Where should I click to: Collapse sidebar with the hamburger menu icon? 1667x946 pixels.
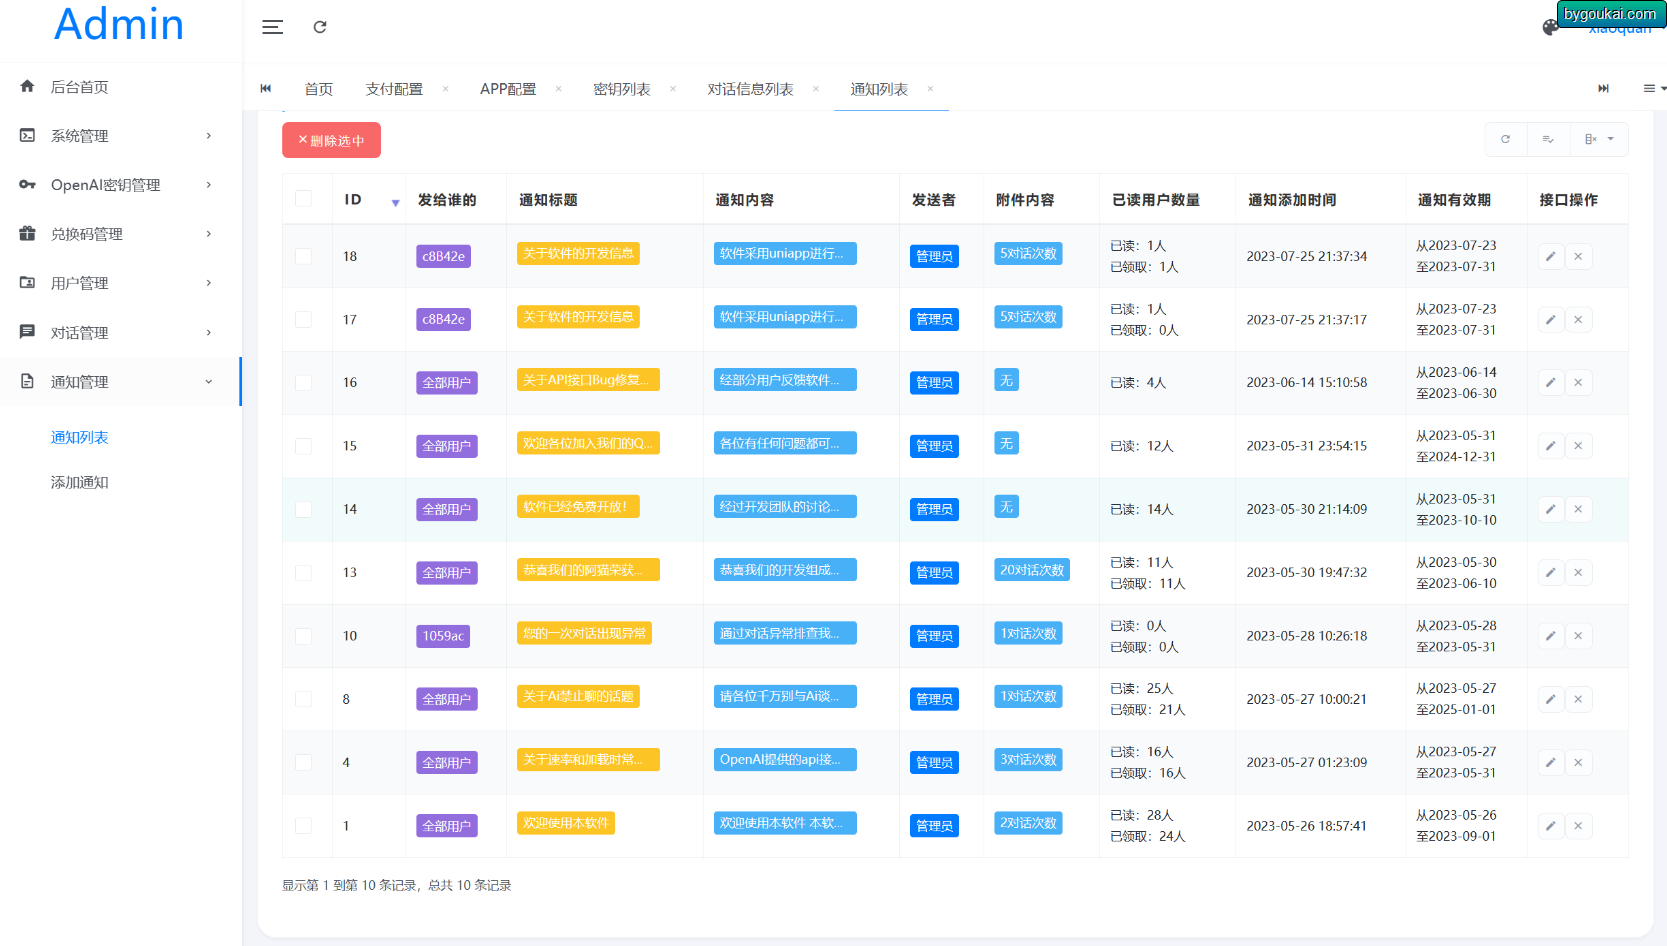272,27
